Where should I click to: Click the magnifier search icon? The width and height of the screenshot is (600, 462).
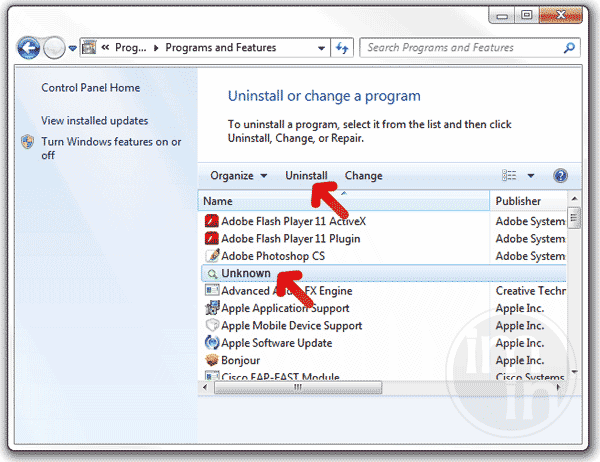tap(569, 48)
